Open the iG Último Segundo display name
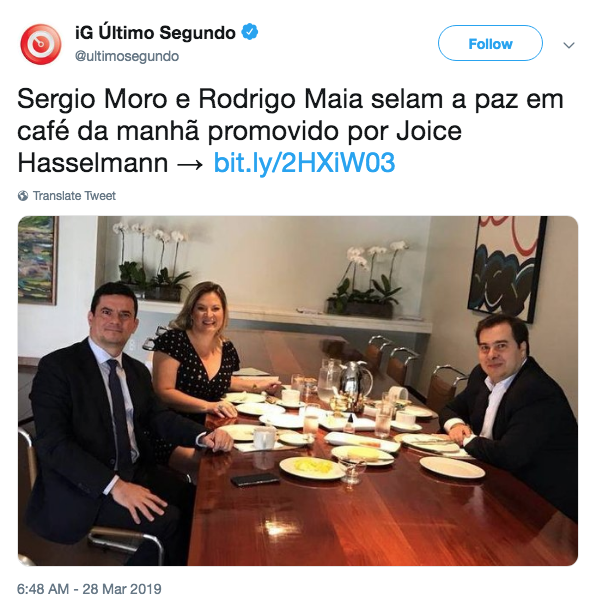This screenshot has height=608, width=603. click(x=155, y=32)
